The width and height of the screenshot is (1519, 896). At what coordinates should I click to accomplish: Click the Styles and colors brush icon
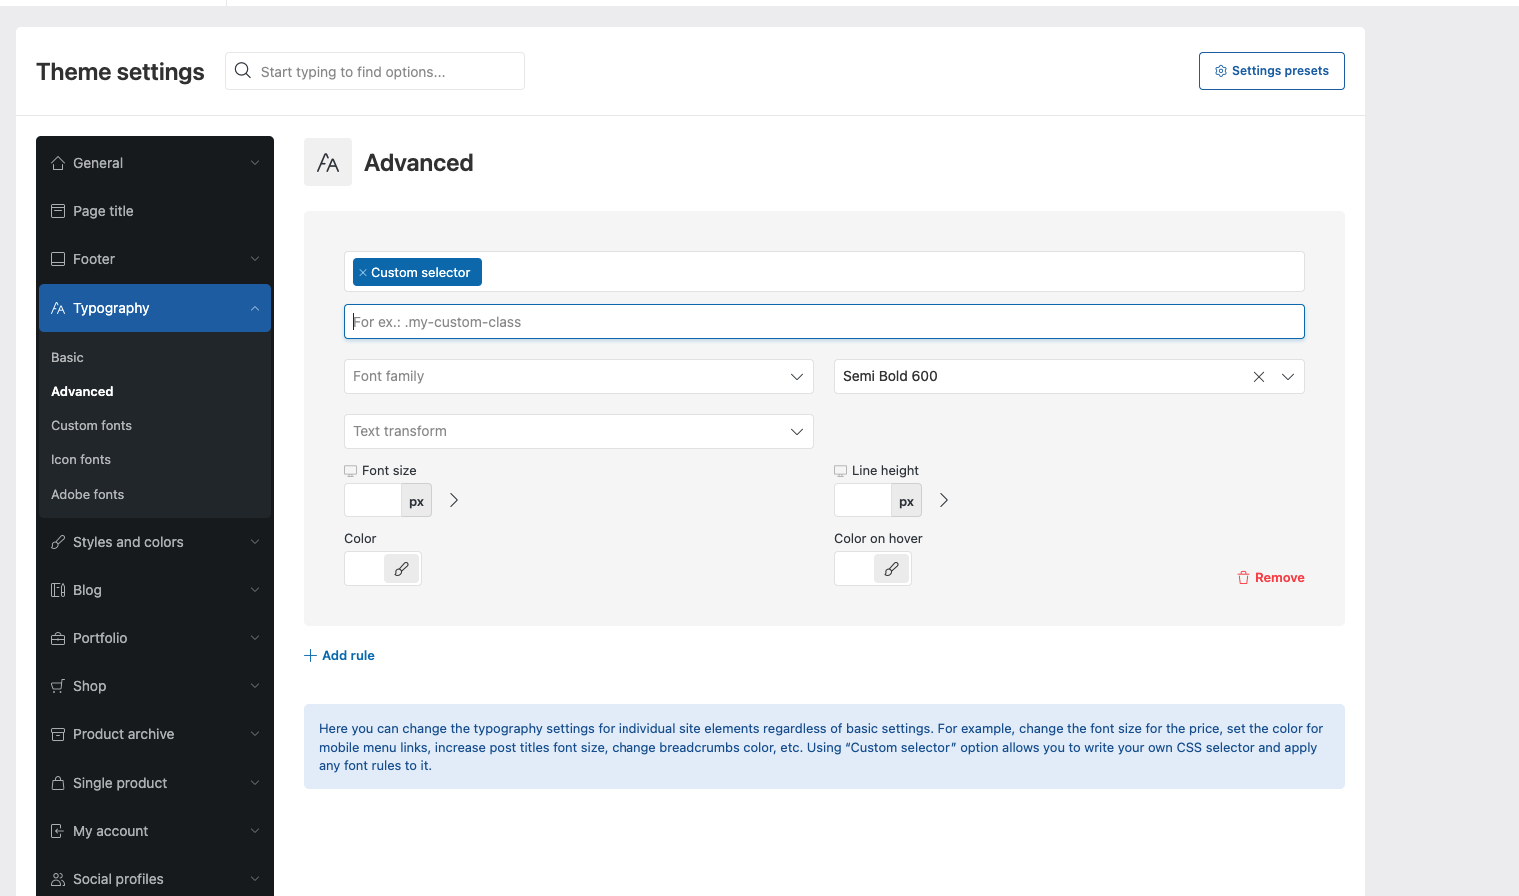coord(58,542)
